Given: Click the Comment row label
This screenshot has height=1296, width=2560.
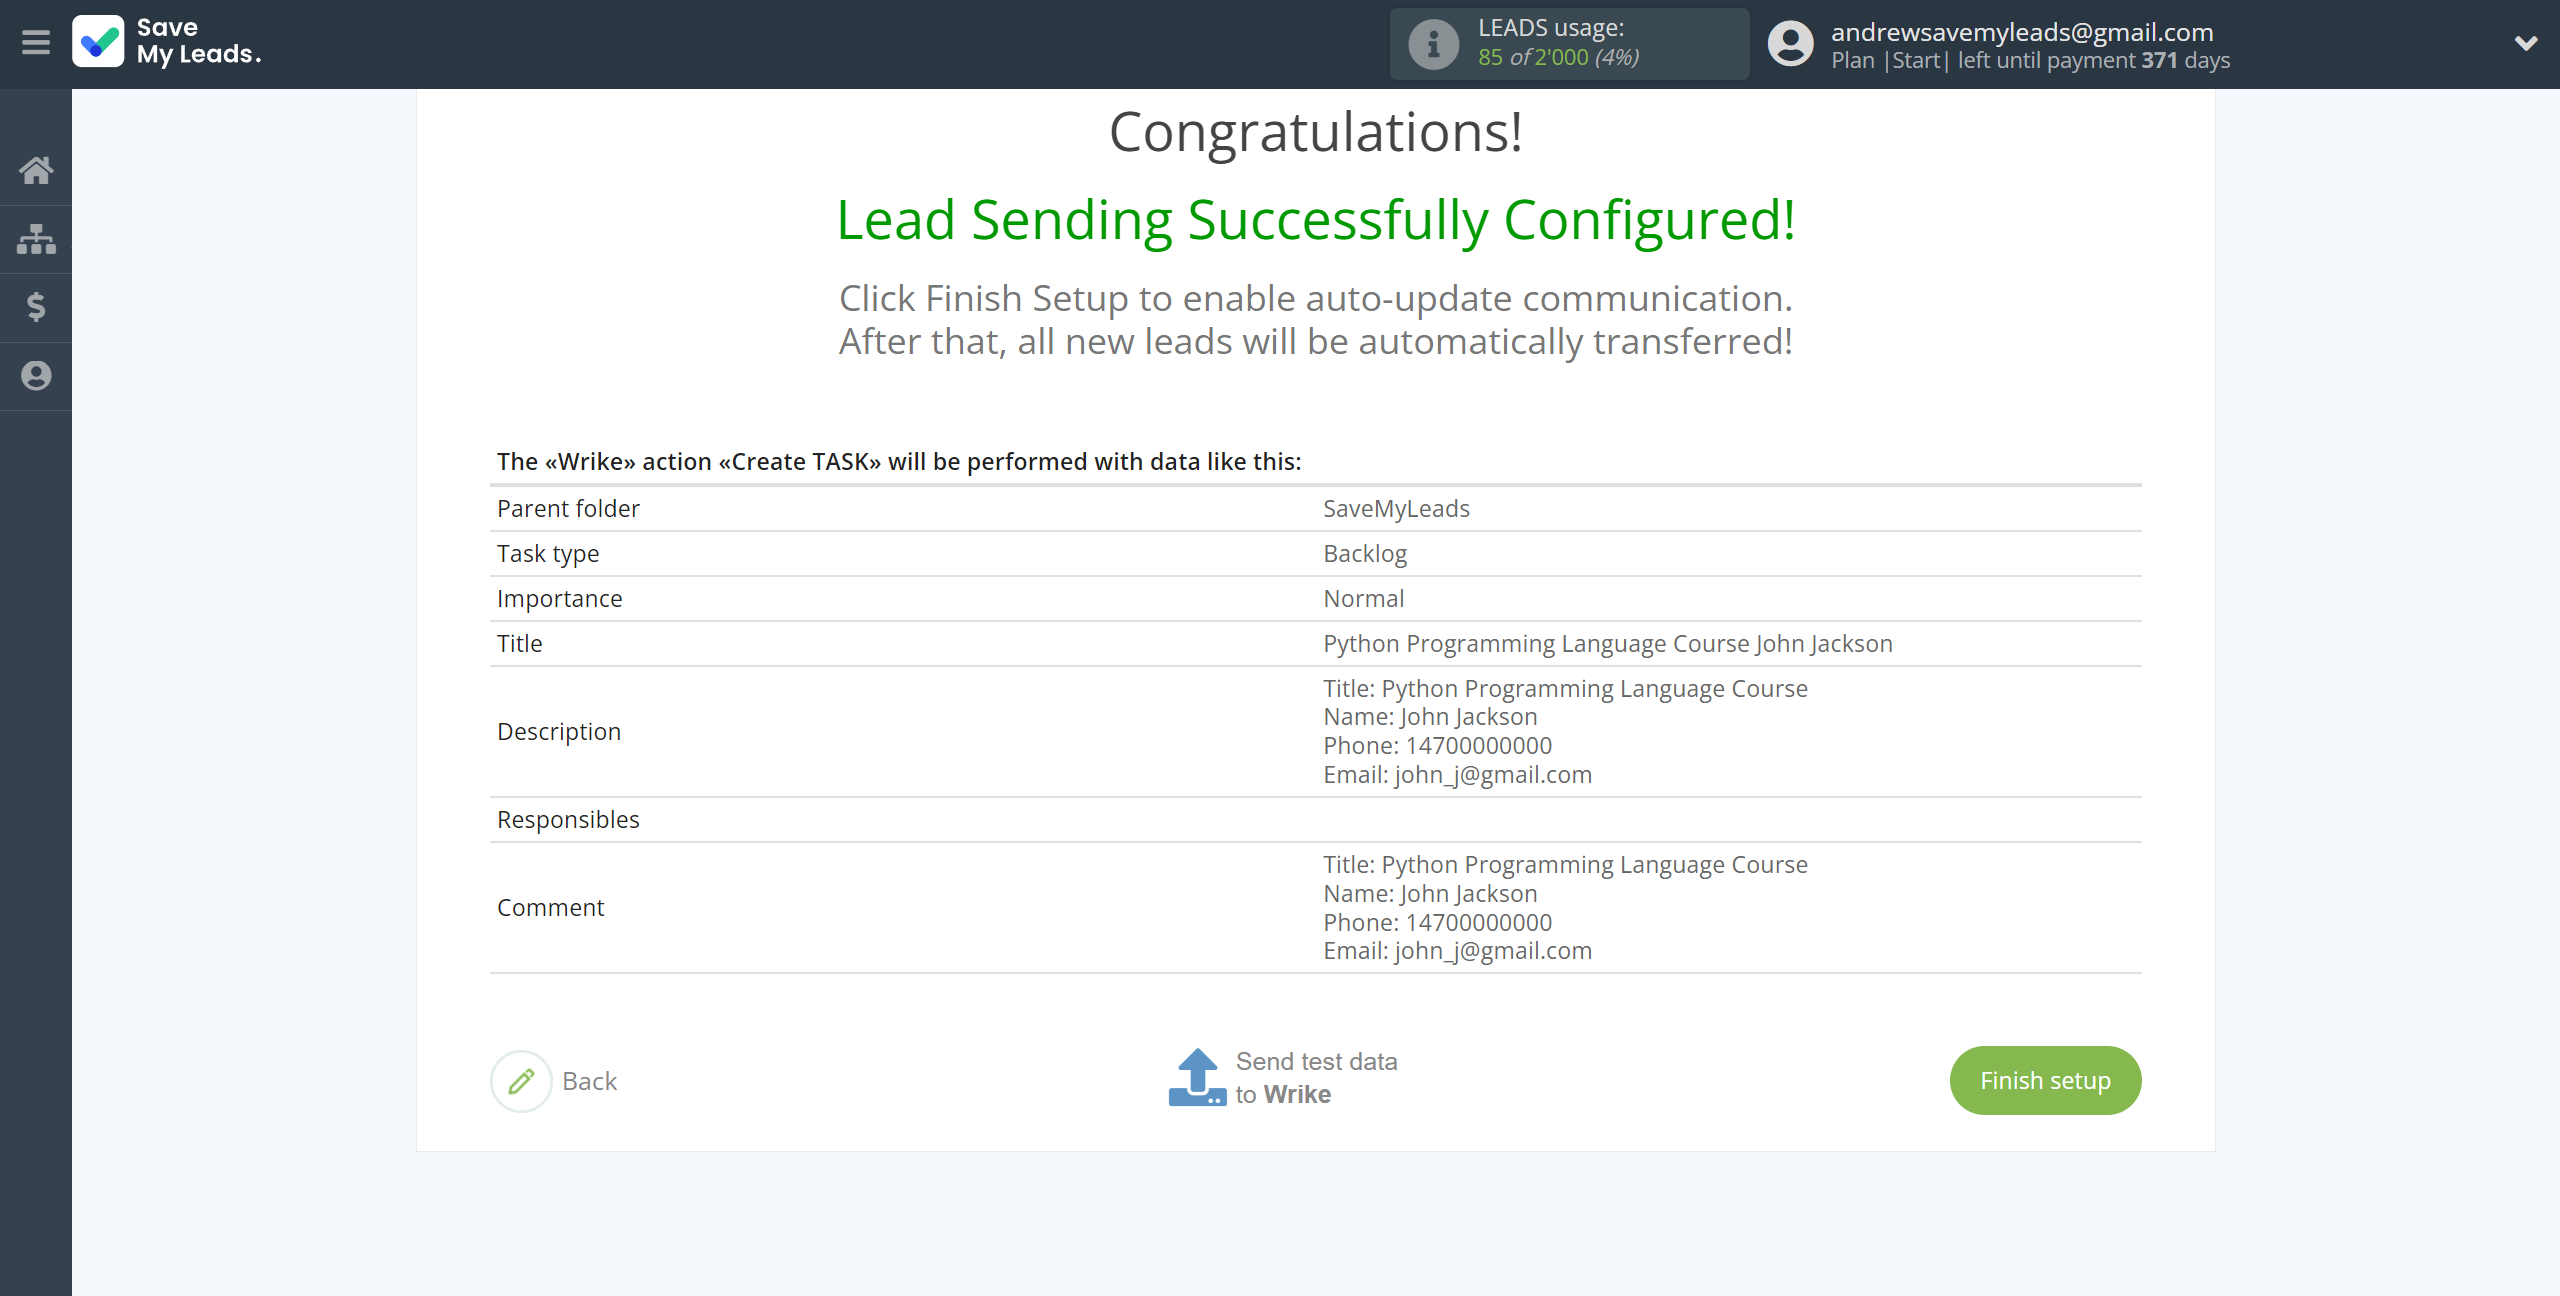Looking at the screenshot, I should click(550, 907).
